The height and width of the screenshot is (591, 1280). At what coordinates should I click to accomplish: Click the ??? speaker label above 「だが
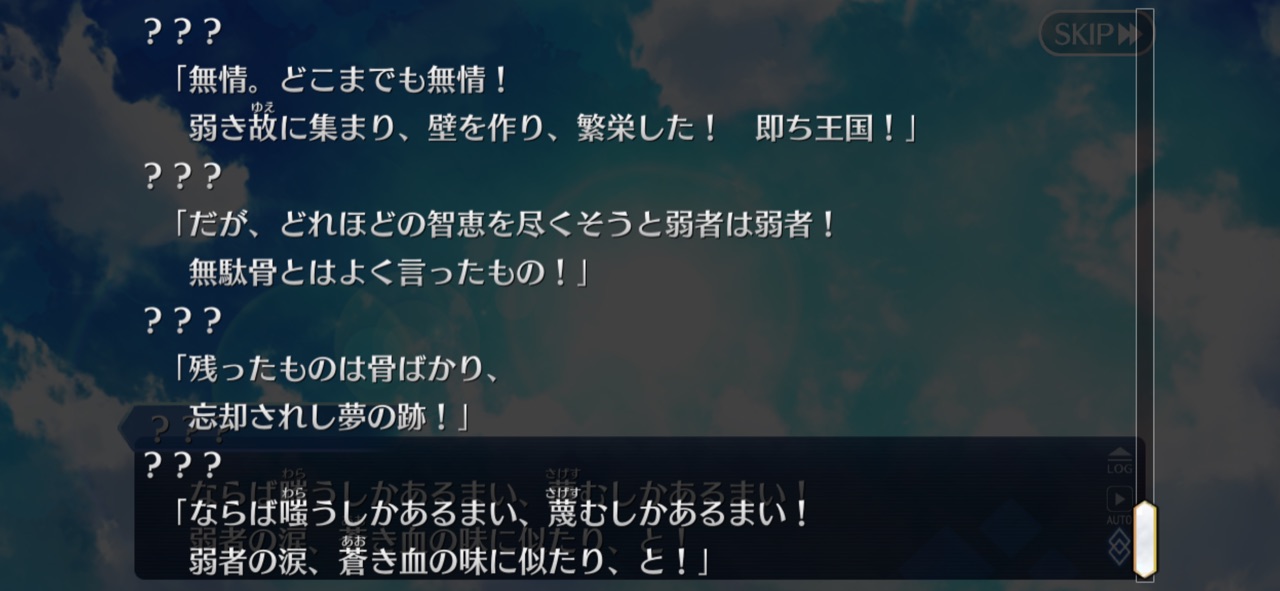182,176
